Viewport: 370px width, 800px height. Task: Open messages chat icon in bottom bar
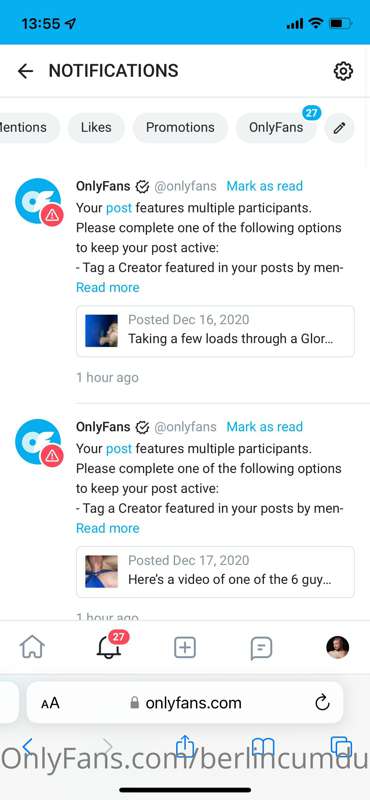[x=261, y=648]
